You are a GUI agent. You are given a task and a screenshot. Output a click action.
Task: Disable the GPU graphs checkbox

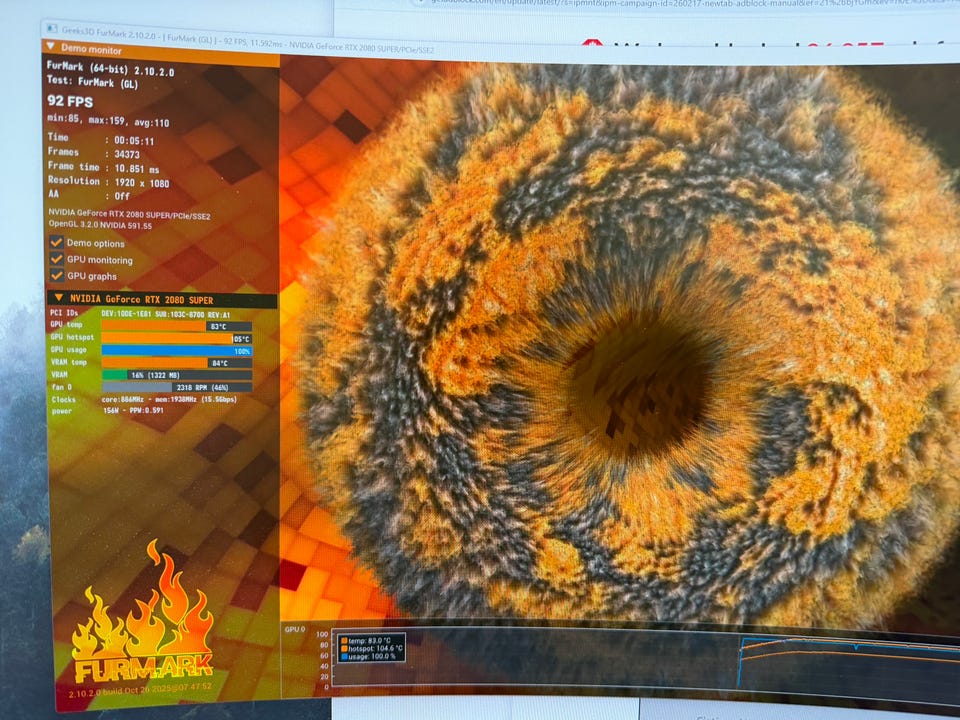[56, 276]
